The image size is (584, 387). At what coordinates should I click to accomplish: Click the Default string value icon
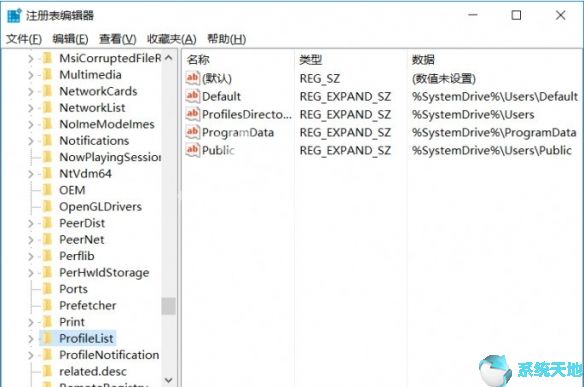(x=193, y=96)
